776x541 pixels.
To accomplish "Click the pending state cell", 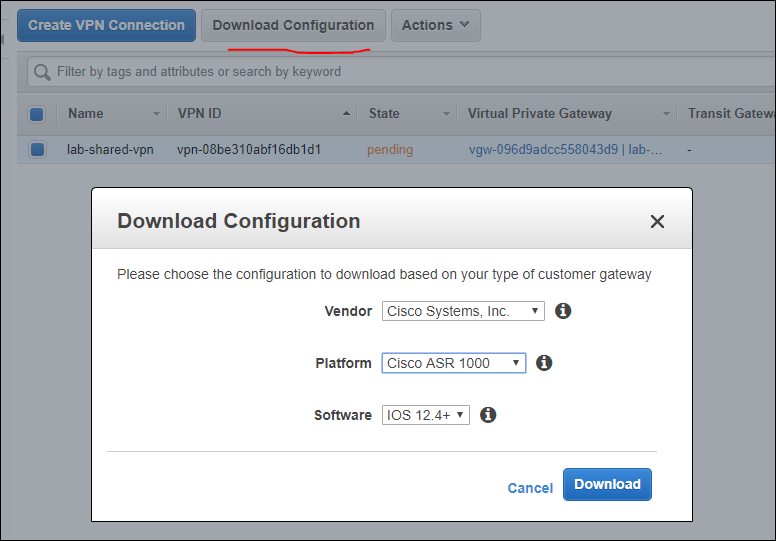I will click(390, 149).
